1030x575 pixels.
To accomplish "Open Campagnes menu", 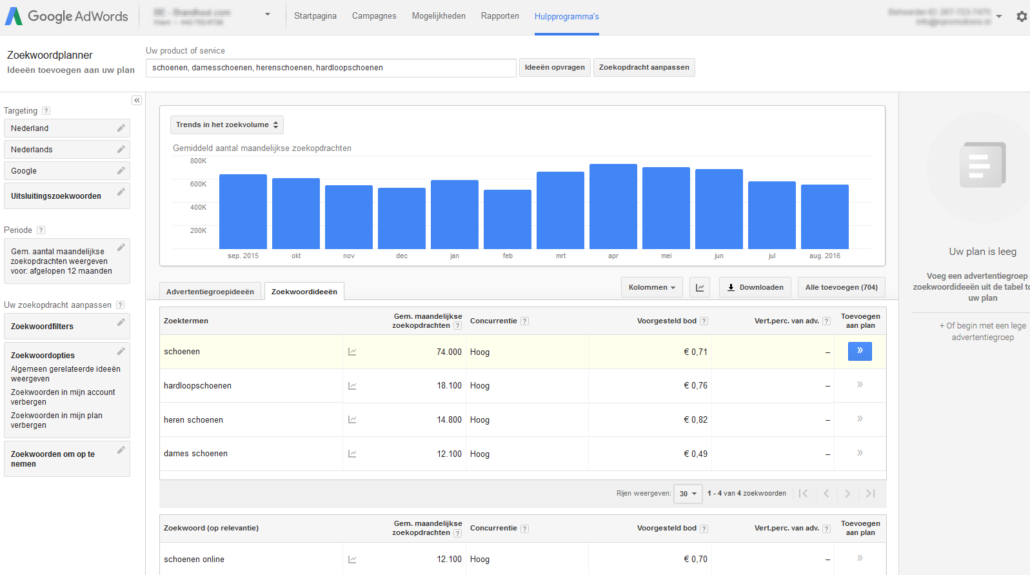I will (x=374, y=16).
